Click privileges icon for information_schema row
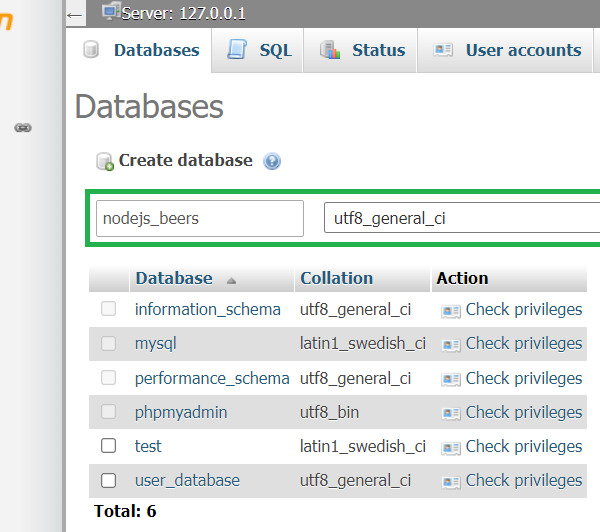The width and height of the screenshot is (600, 532). click(451, 310)
